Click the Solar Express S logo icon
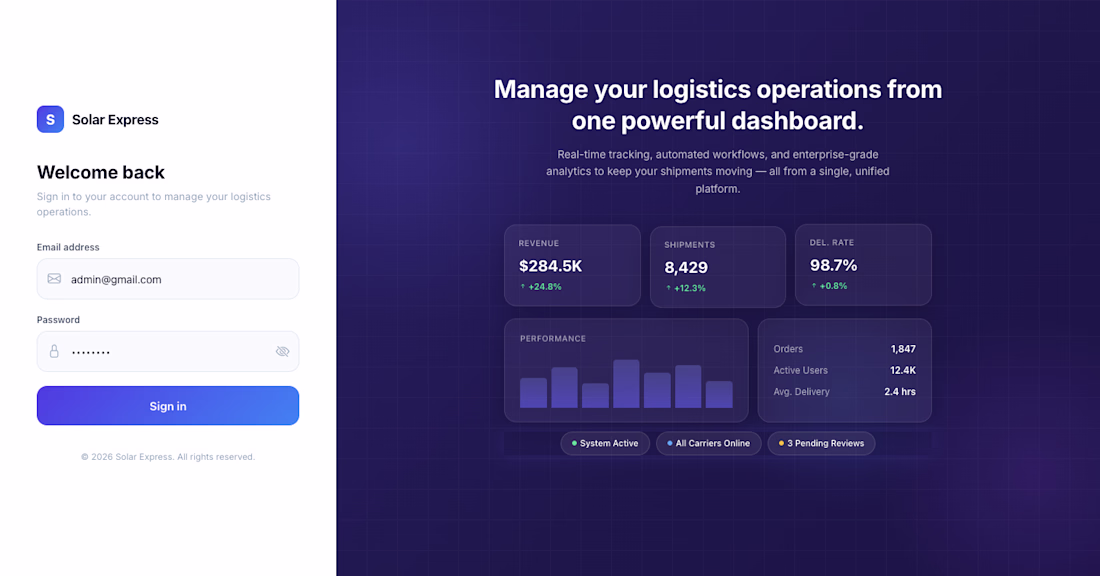 pyautogui.click(x=51, y=119)
